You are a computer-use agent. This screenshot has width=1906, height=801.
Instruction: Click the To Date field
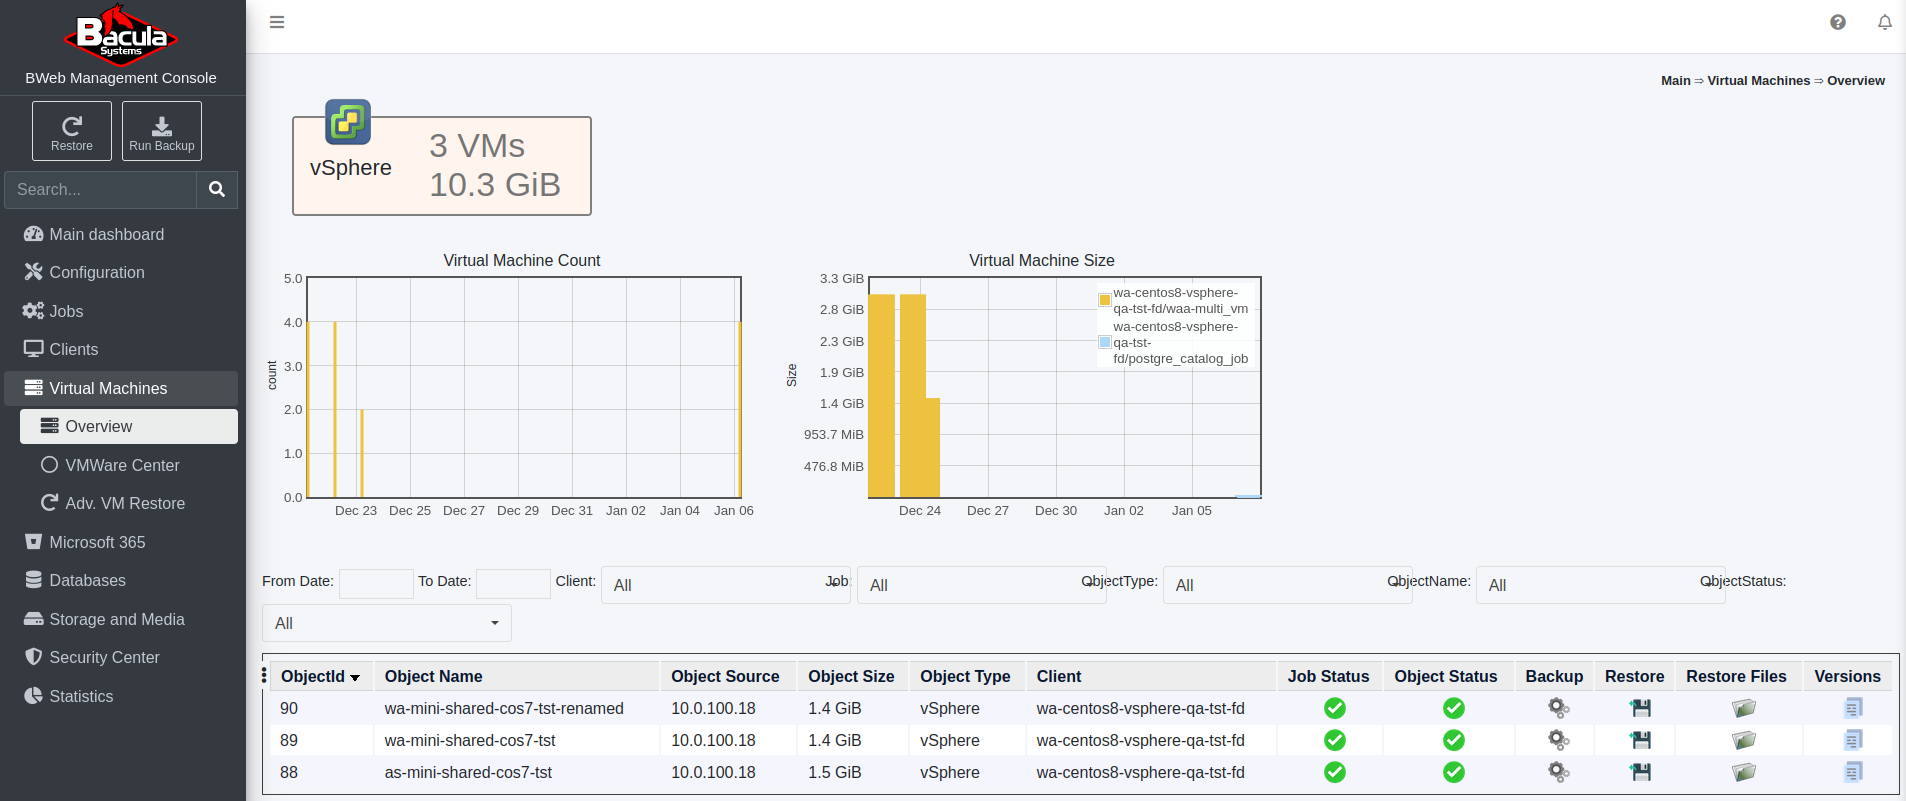(513, 584)
